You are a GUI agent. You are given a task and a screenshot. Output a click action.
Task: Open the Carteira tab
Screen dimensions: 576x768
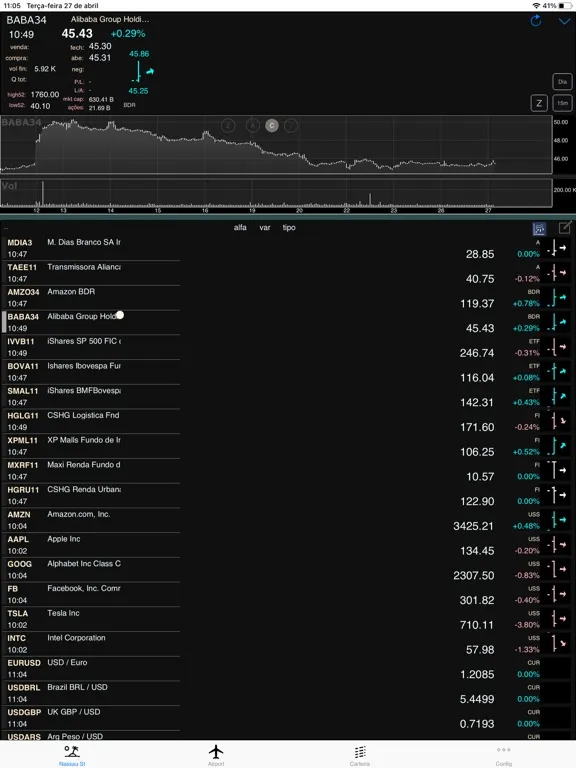[x=360, y=755]
